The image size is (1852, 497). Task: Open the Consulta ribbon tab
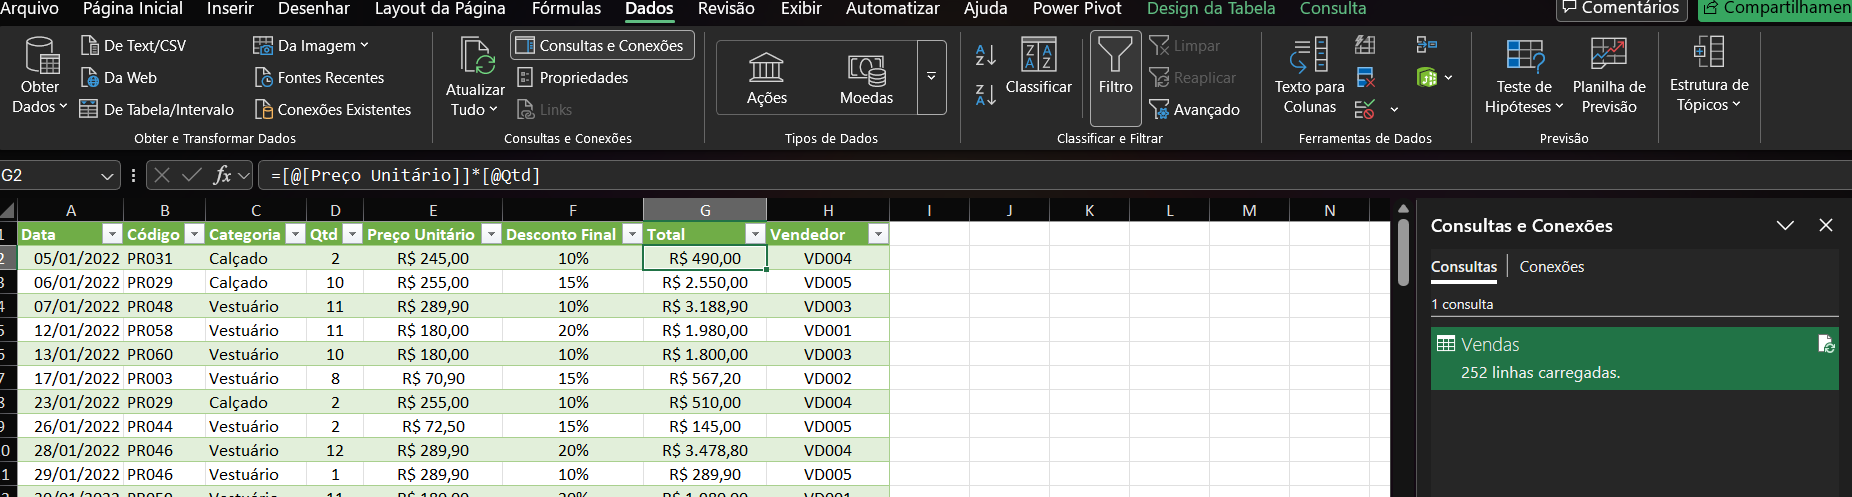1333,9
